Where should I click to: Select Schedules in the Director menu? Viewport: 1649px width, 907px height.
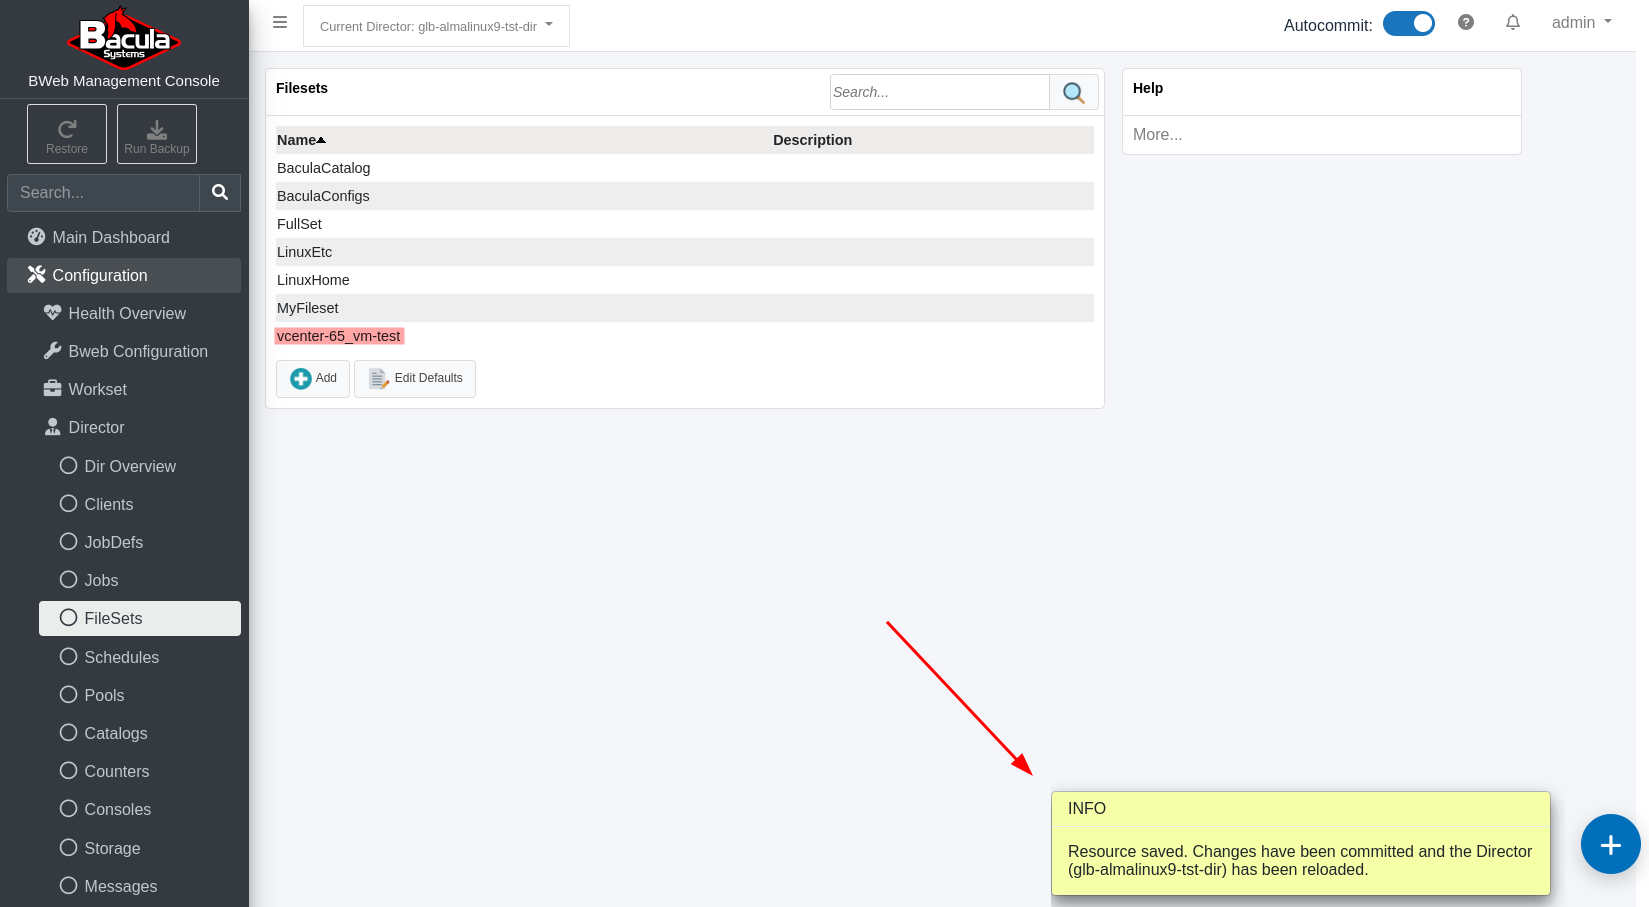click(121, 657)
